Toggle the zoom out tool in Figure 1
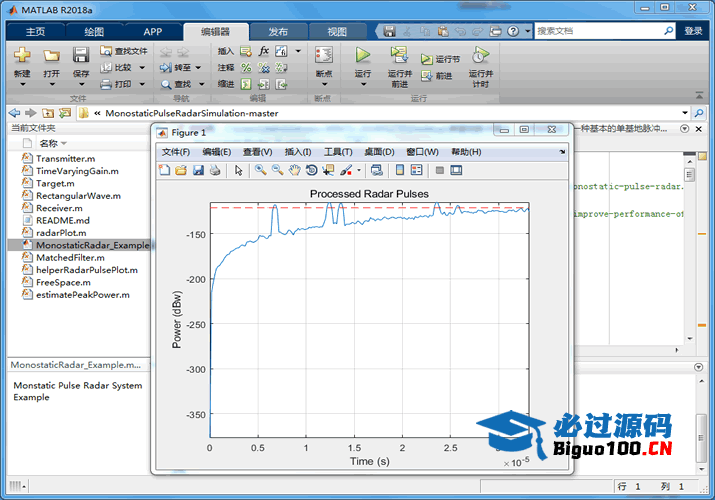This screenshot has width=715, height=500. (x=277, y=170)
